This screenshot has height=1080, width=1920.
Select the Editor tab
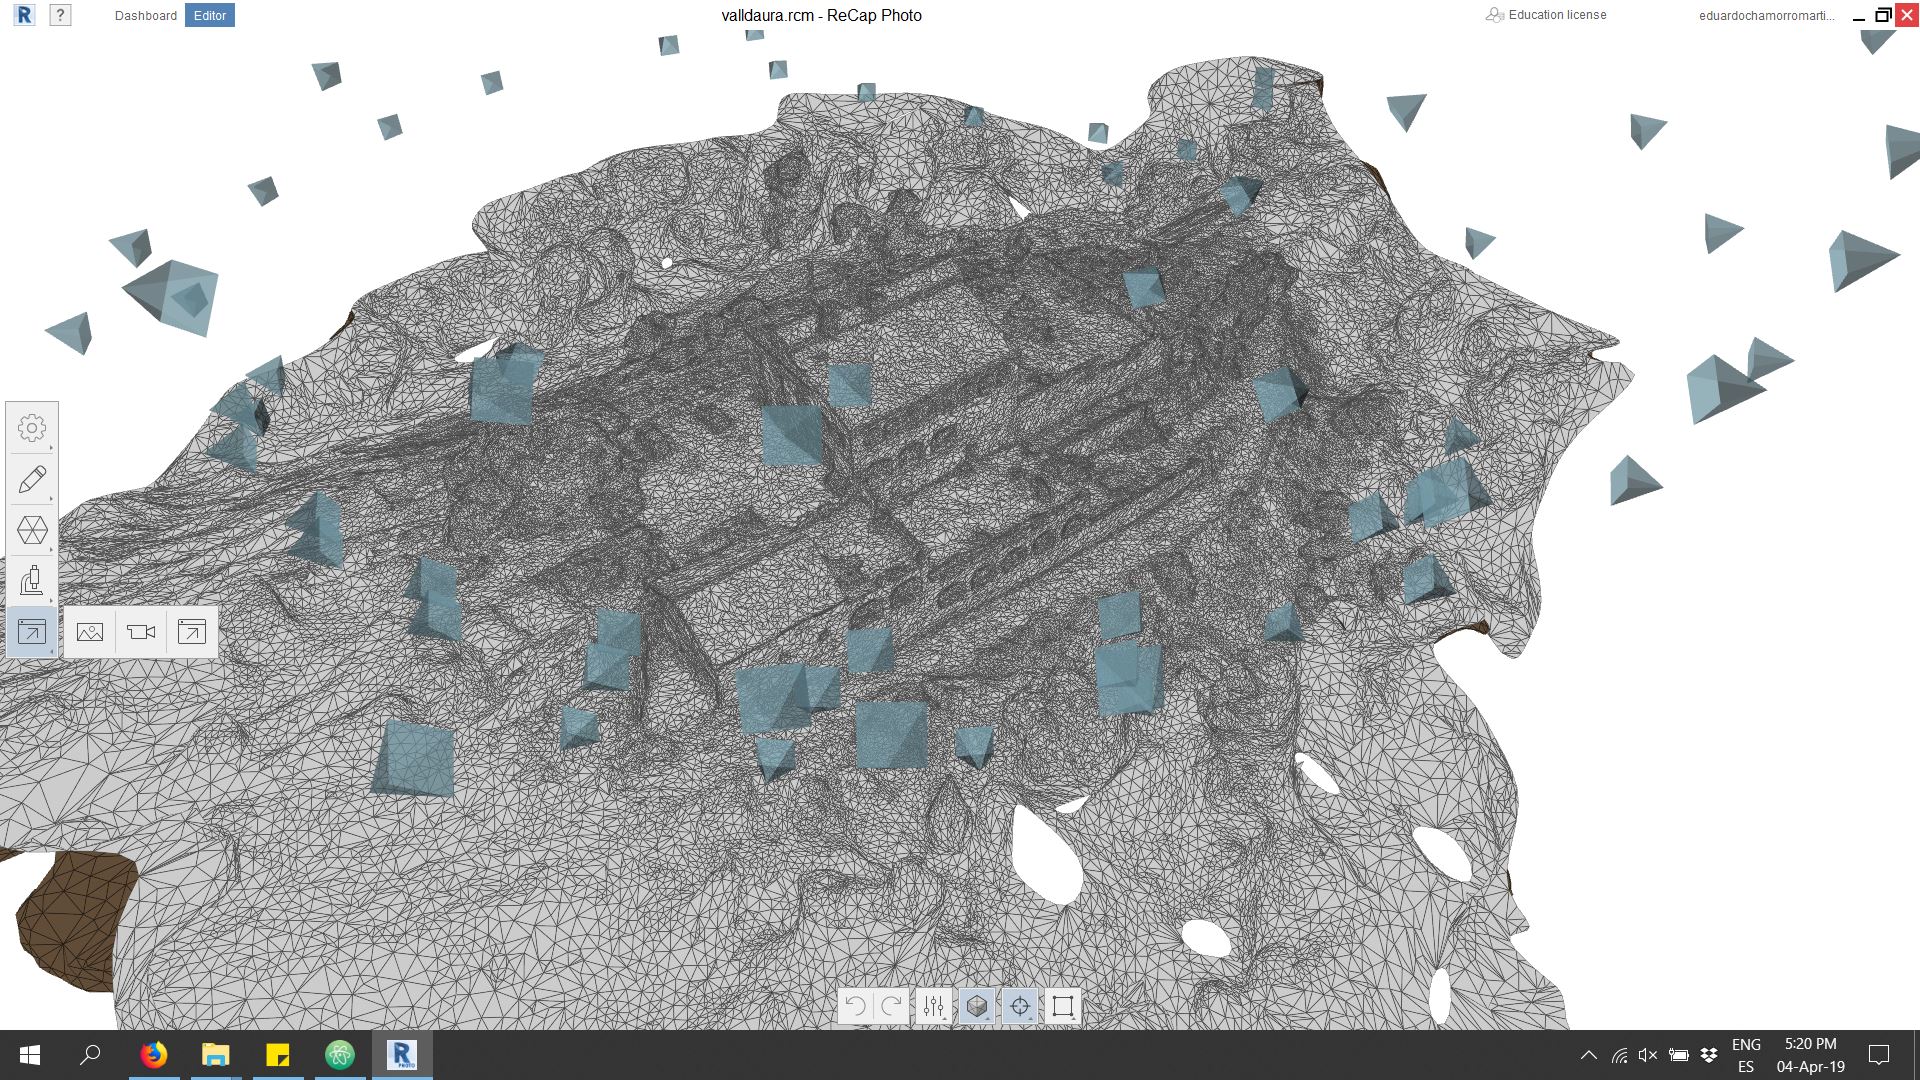210,16
